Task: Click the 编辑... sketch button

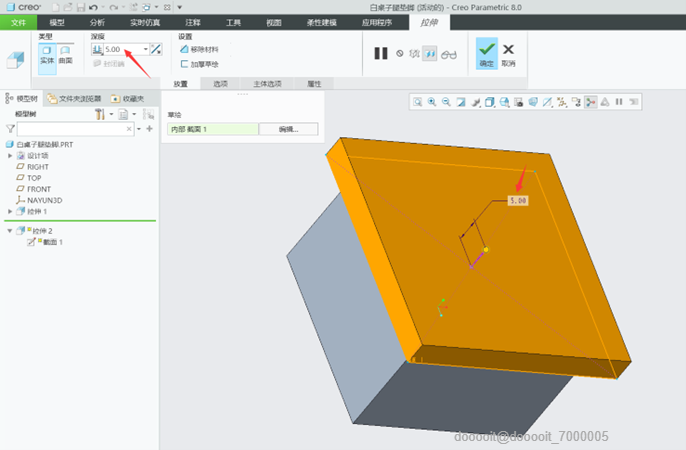Action: tap(288, 129)
